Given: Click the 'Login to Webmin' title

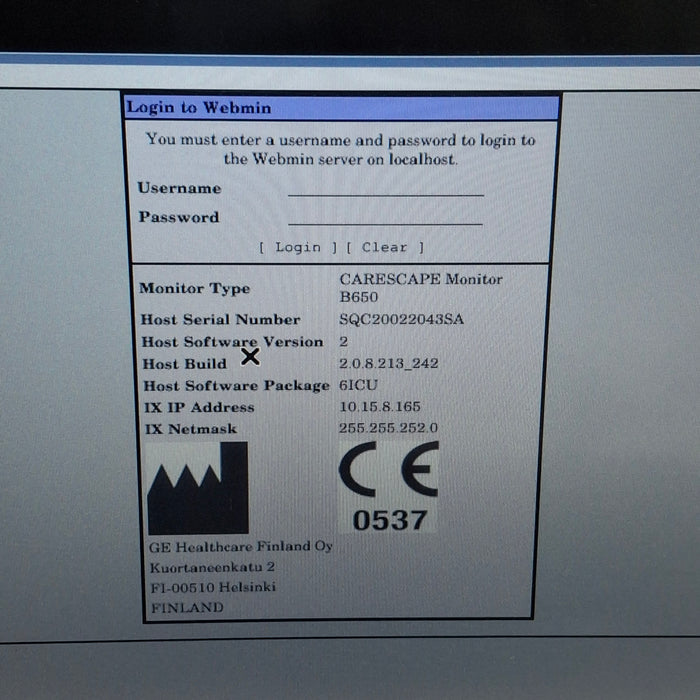Looking at the screenshot, I should pyautogui.click(x=199, y=108).
